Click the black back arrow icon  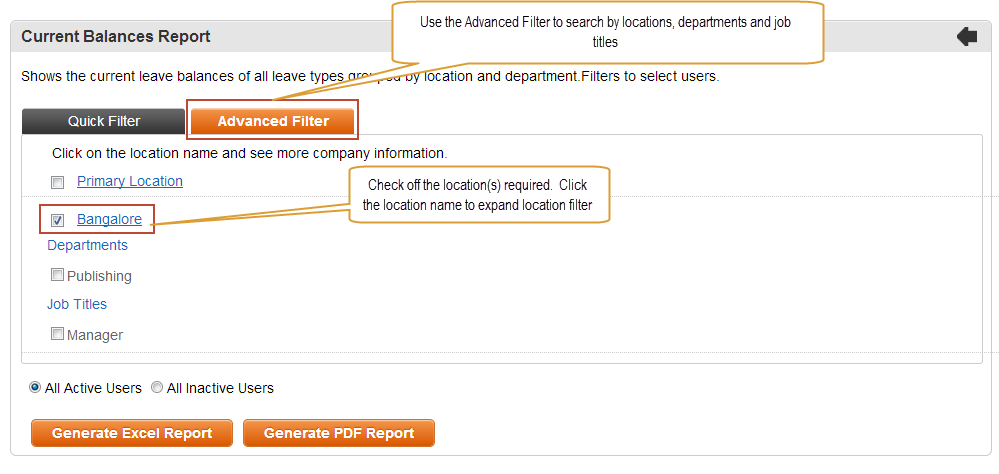coord(967,37)
